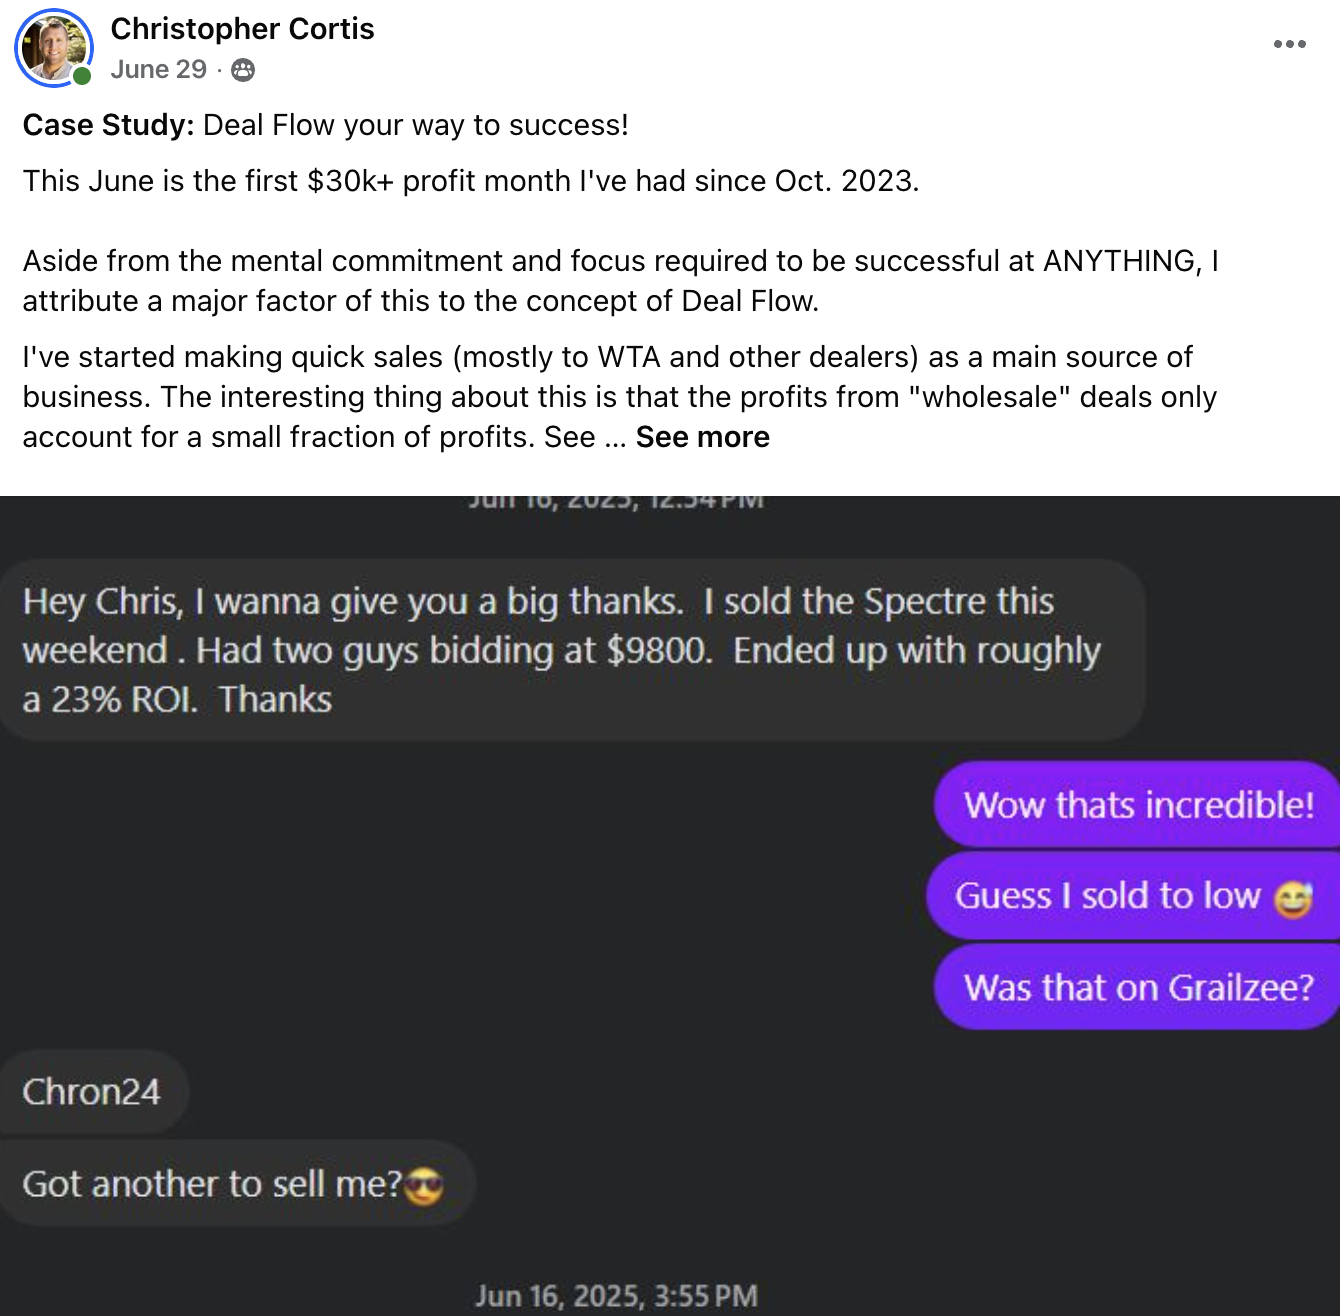Click the Jun 16, 2025, 3:55 PM timestamp
The height and width of the screenshot is (1316, 1340).
tap(616, 1296)
